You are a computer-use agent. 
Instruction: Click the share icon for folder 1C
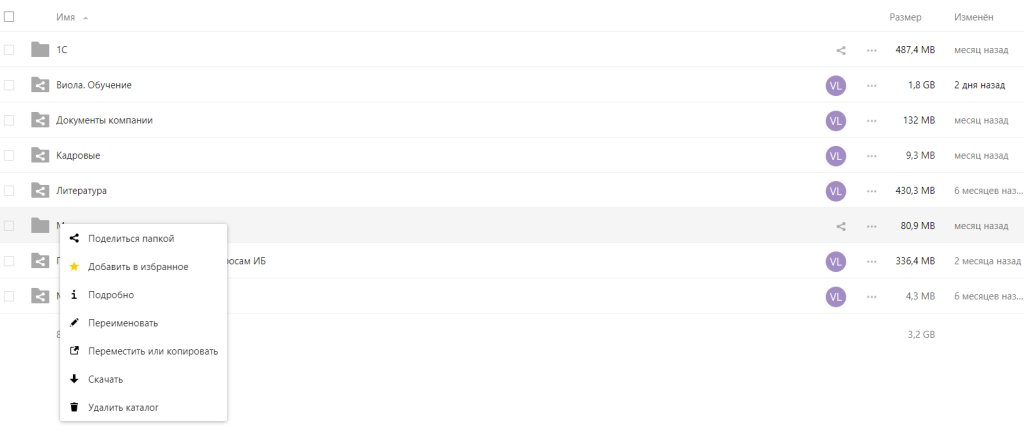pyautogui.click(x=841, y=50)
